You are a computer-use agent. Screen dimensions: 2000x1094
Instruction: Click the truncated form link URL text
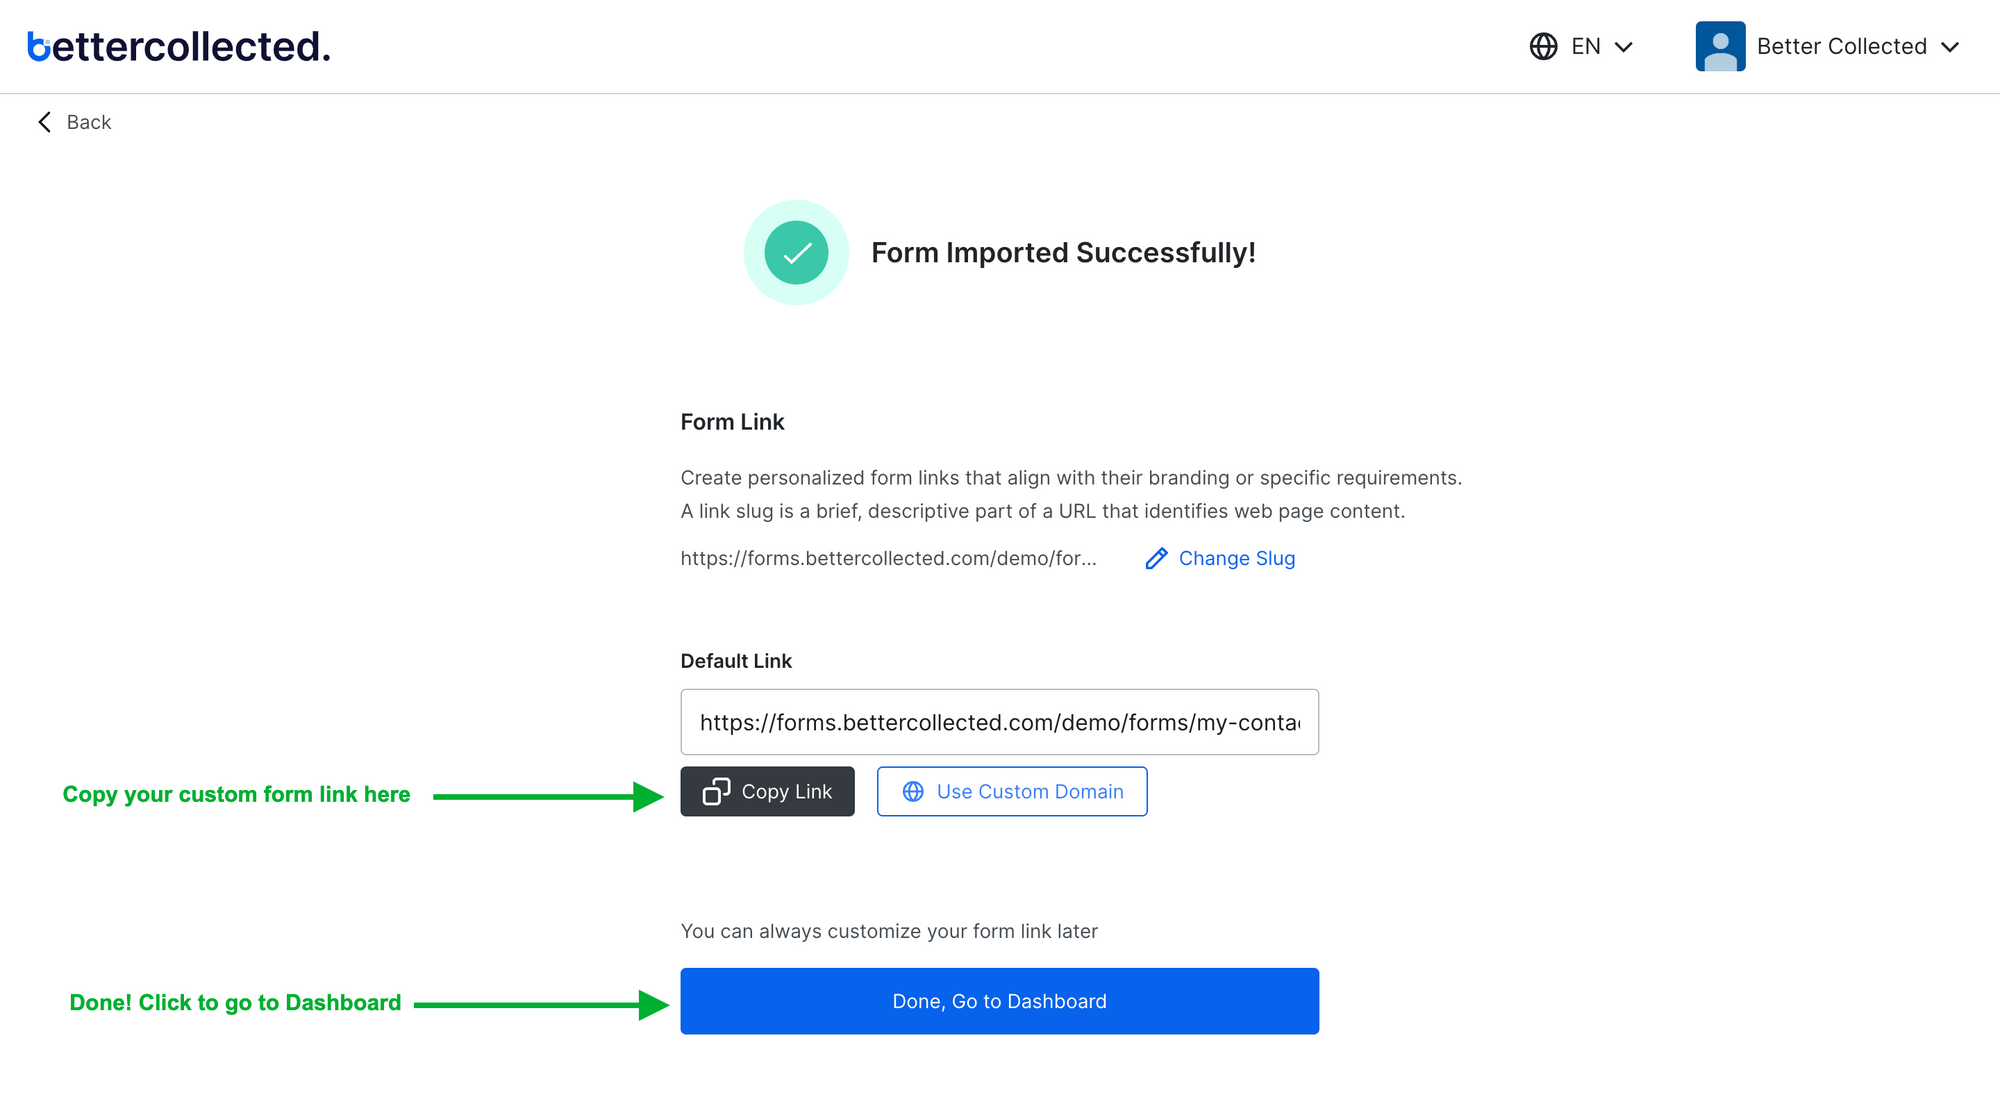click(x=888, y=558)
